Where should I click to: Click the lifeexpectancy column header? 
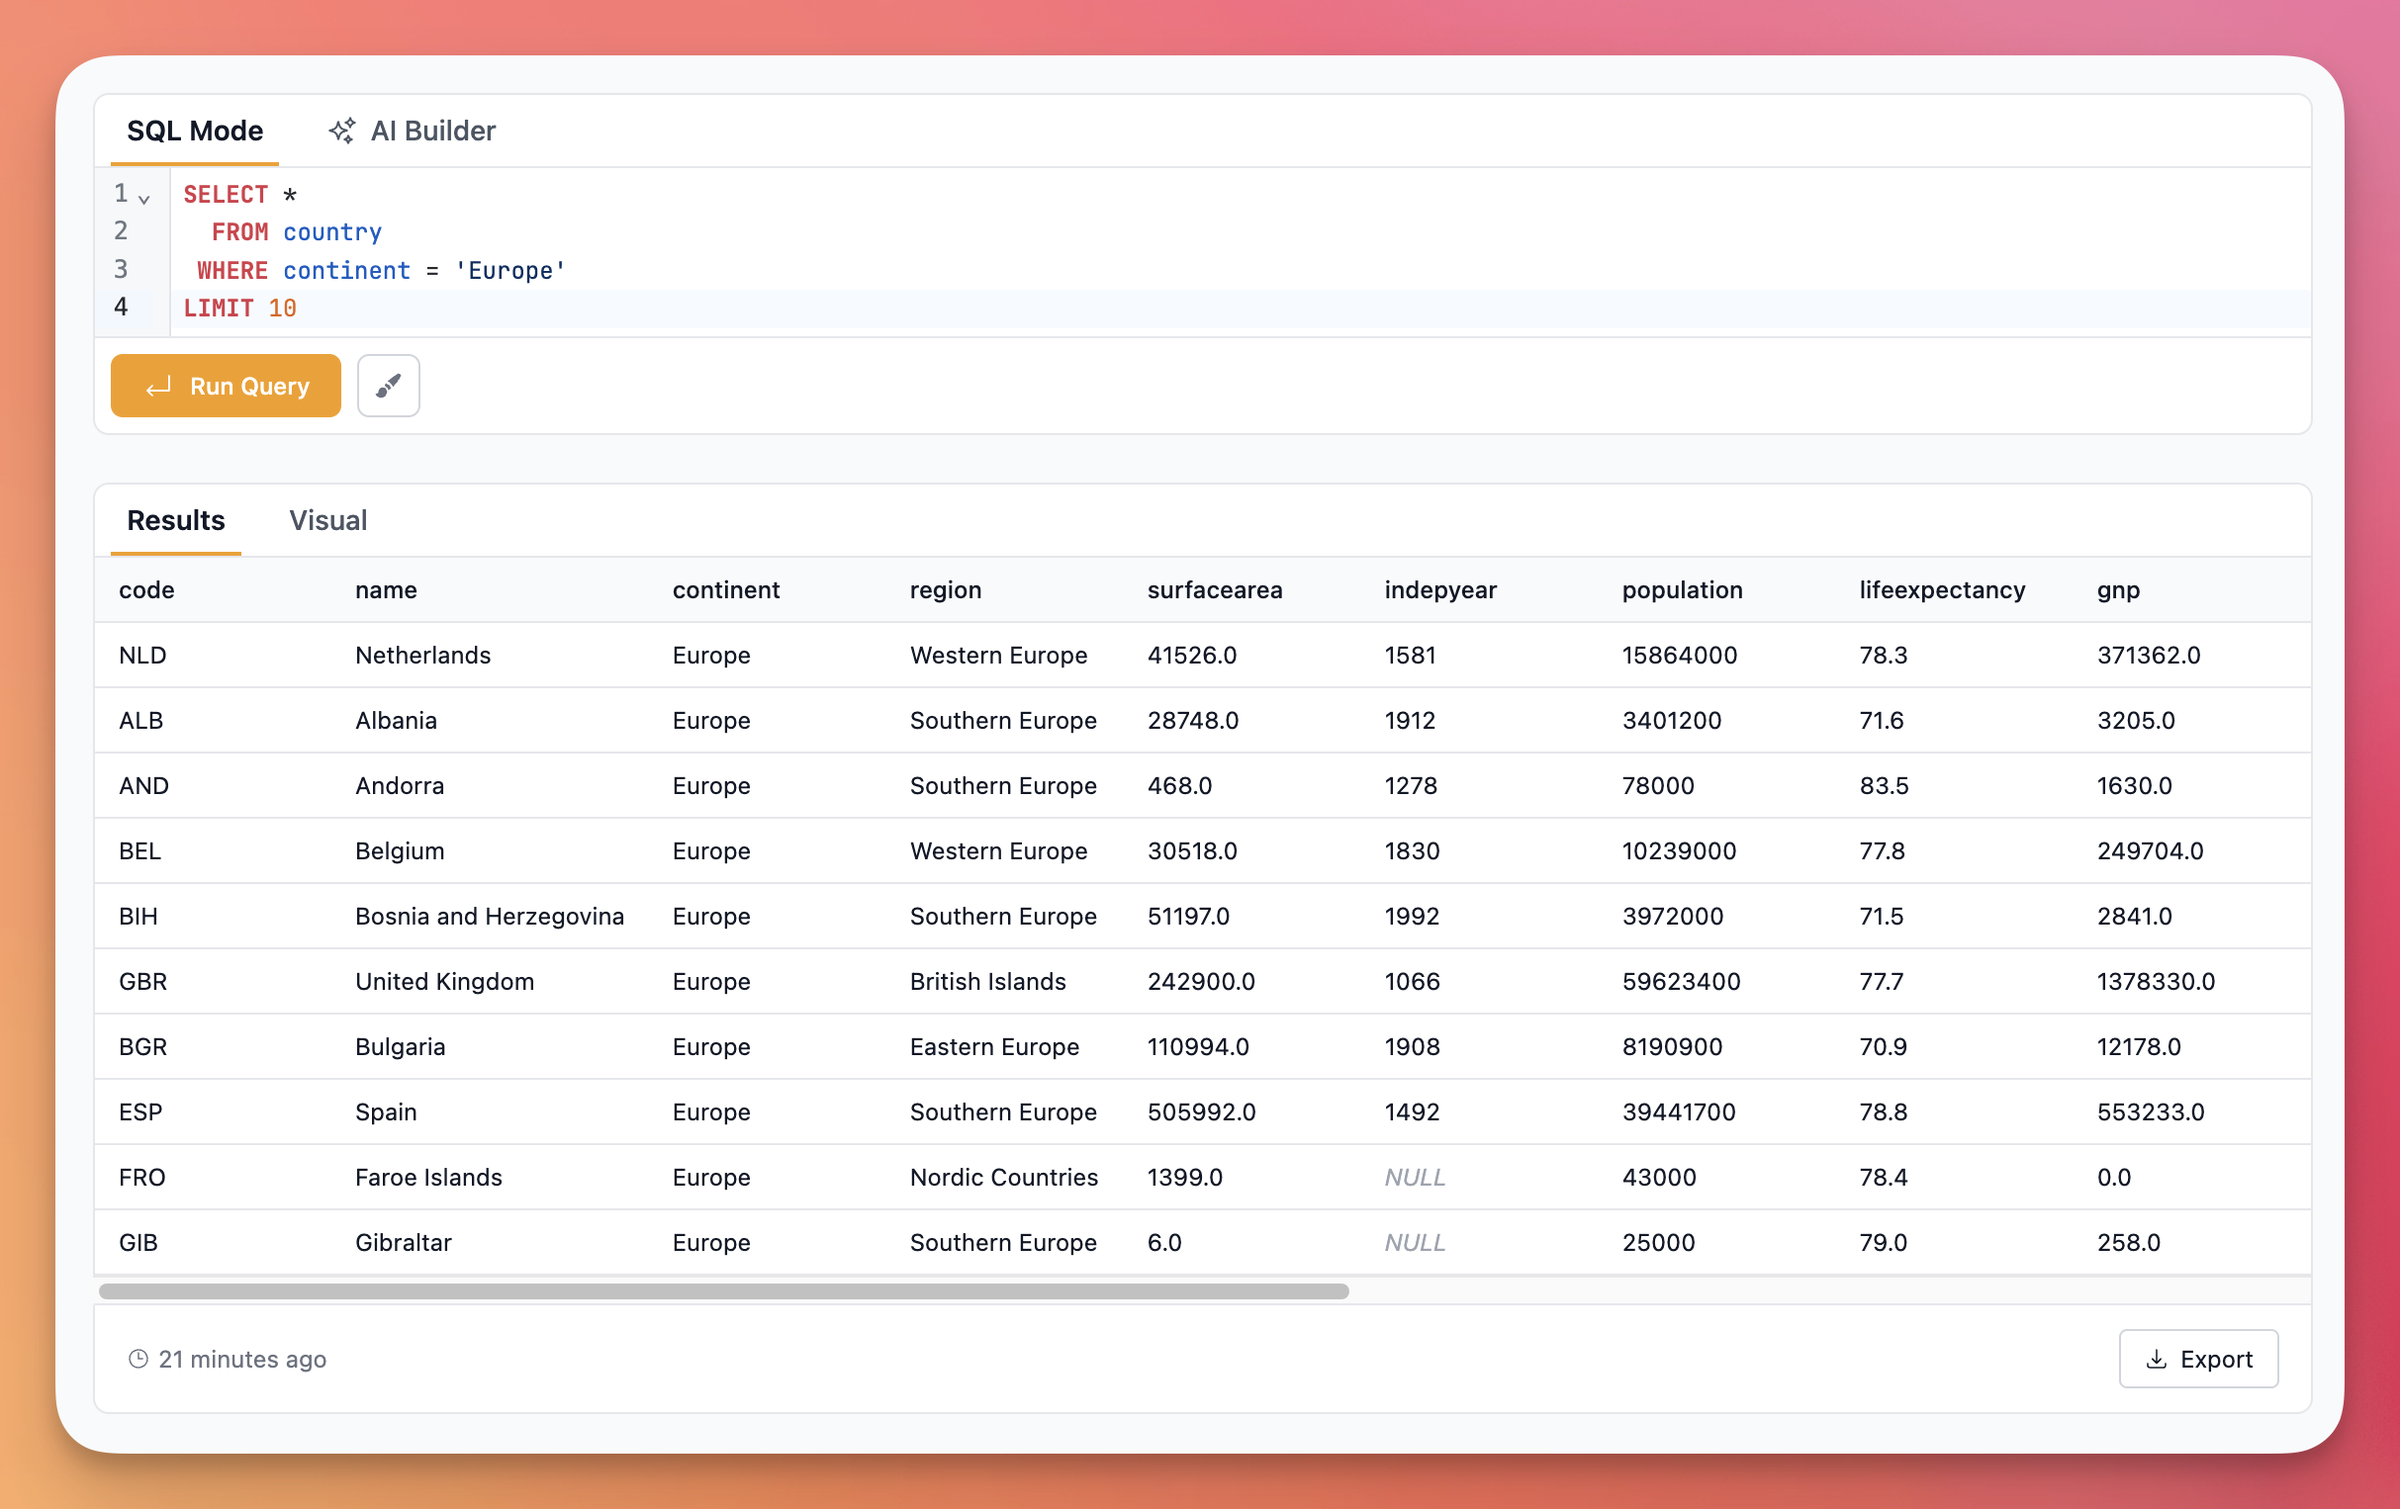(x=1941, y=590)
